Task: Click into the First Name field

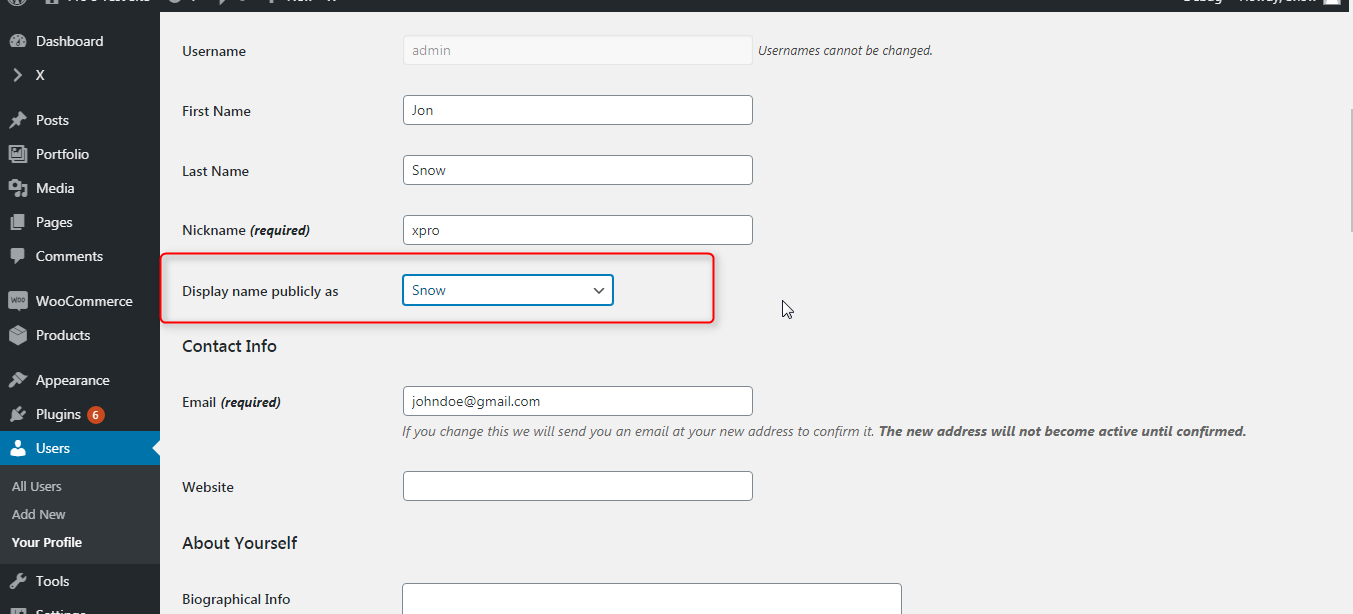Action: [x=578, y=110]
